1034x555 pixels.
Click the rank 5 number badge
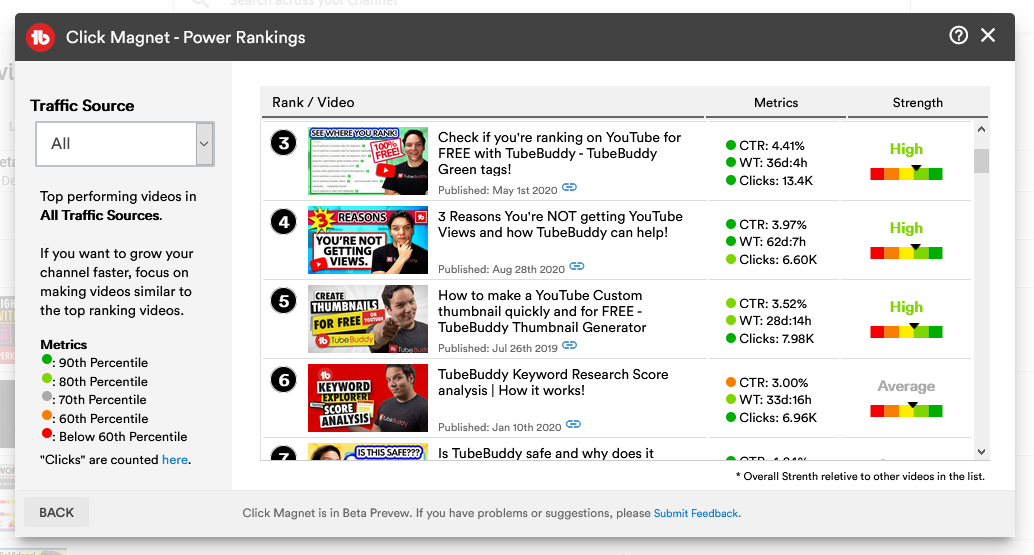284,301
